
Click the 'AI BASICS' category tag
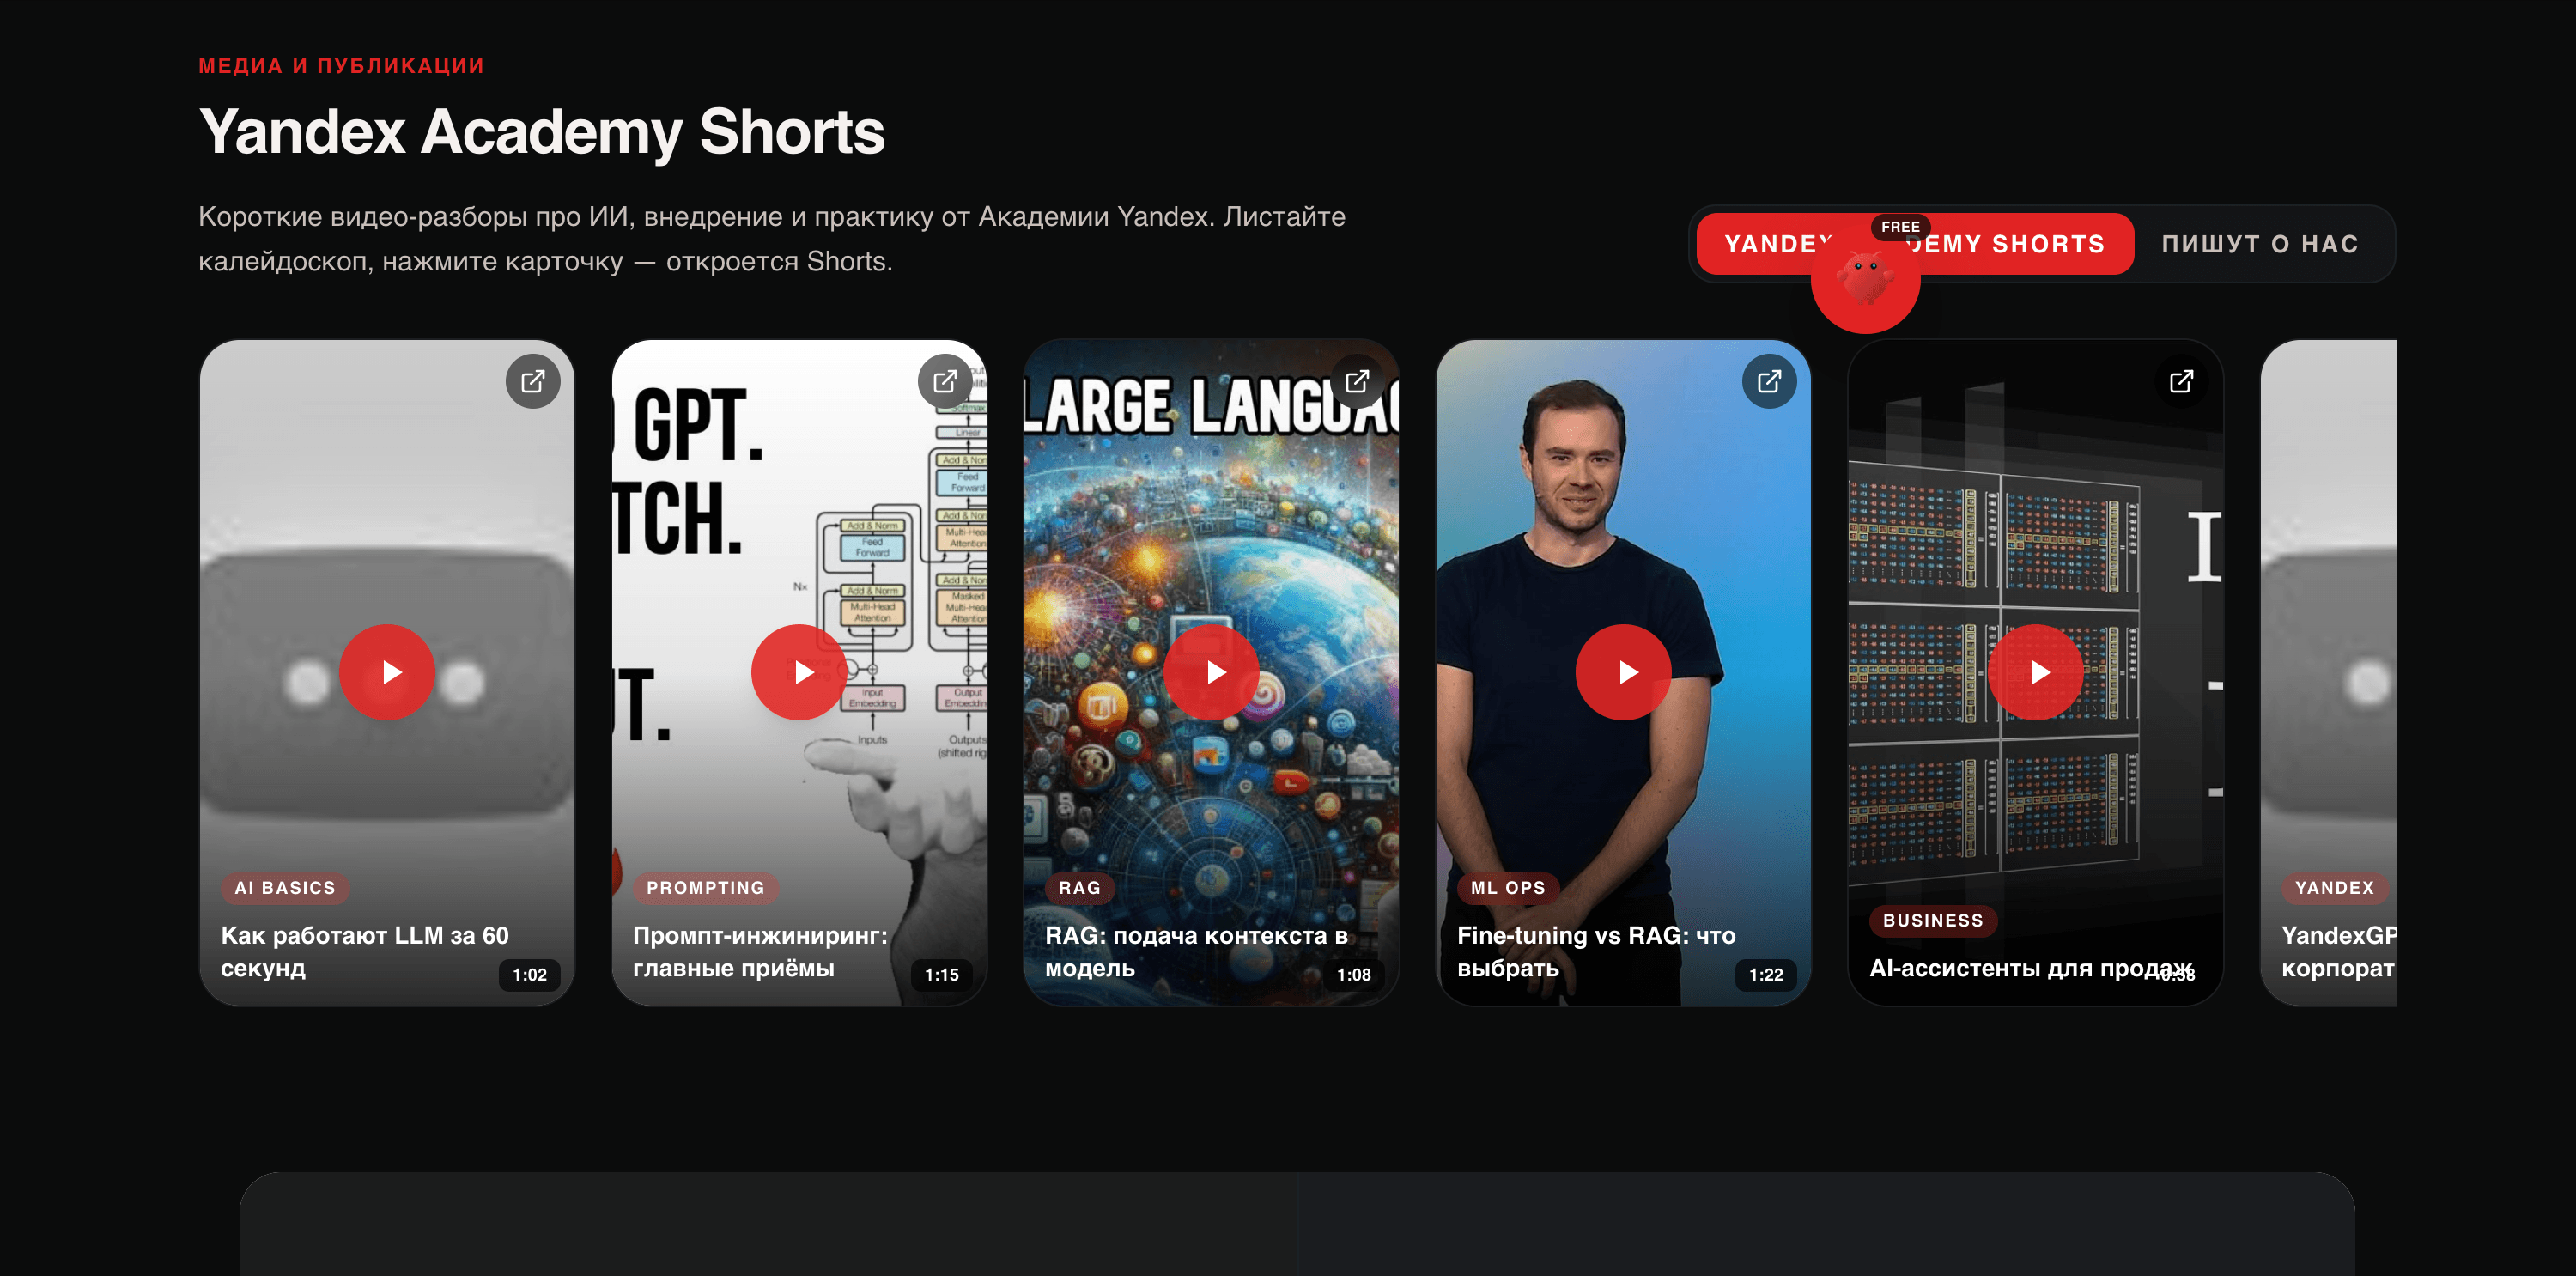(285, 887)
